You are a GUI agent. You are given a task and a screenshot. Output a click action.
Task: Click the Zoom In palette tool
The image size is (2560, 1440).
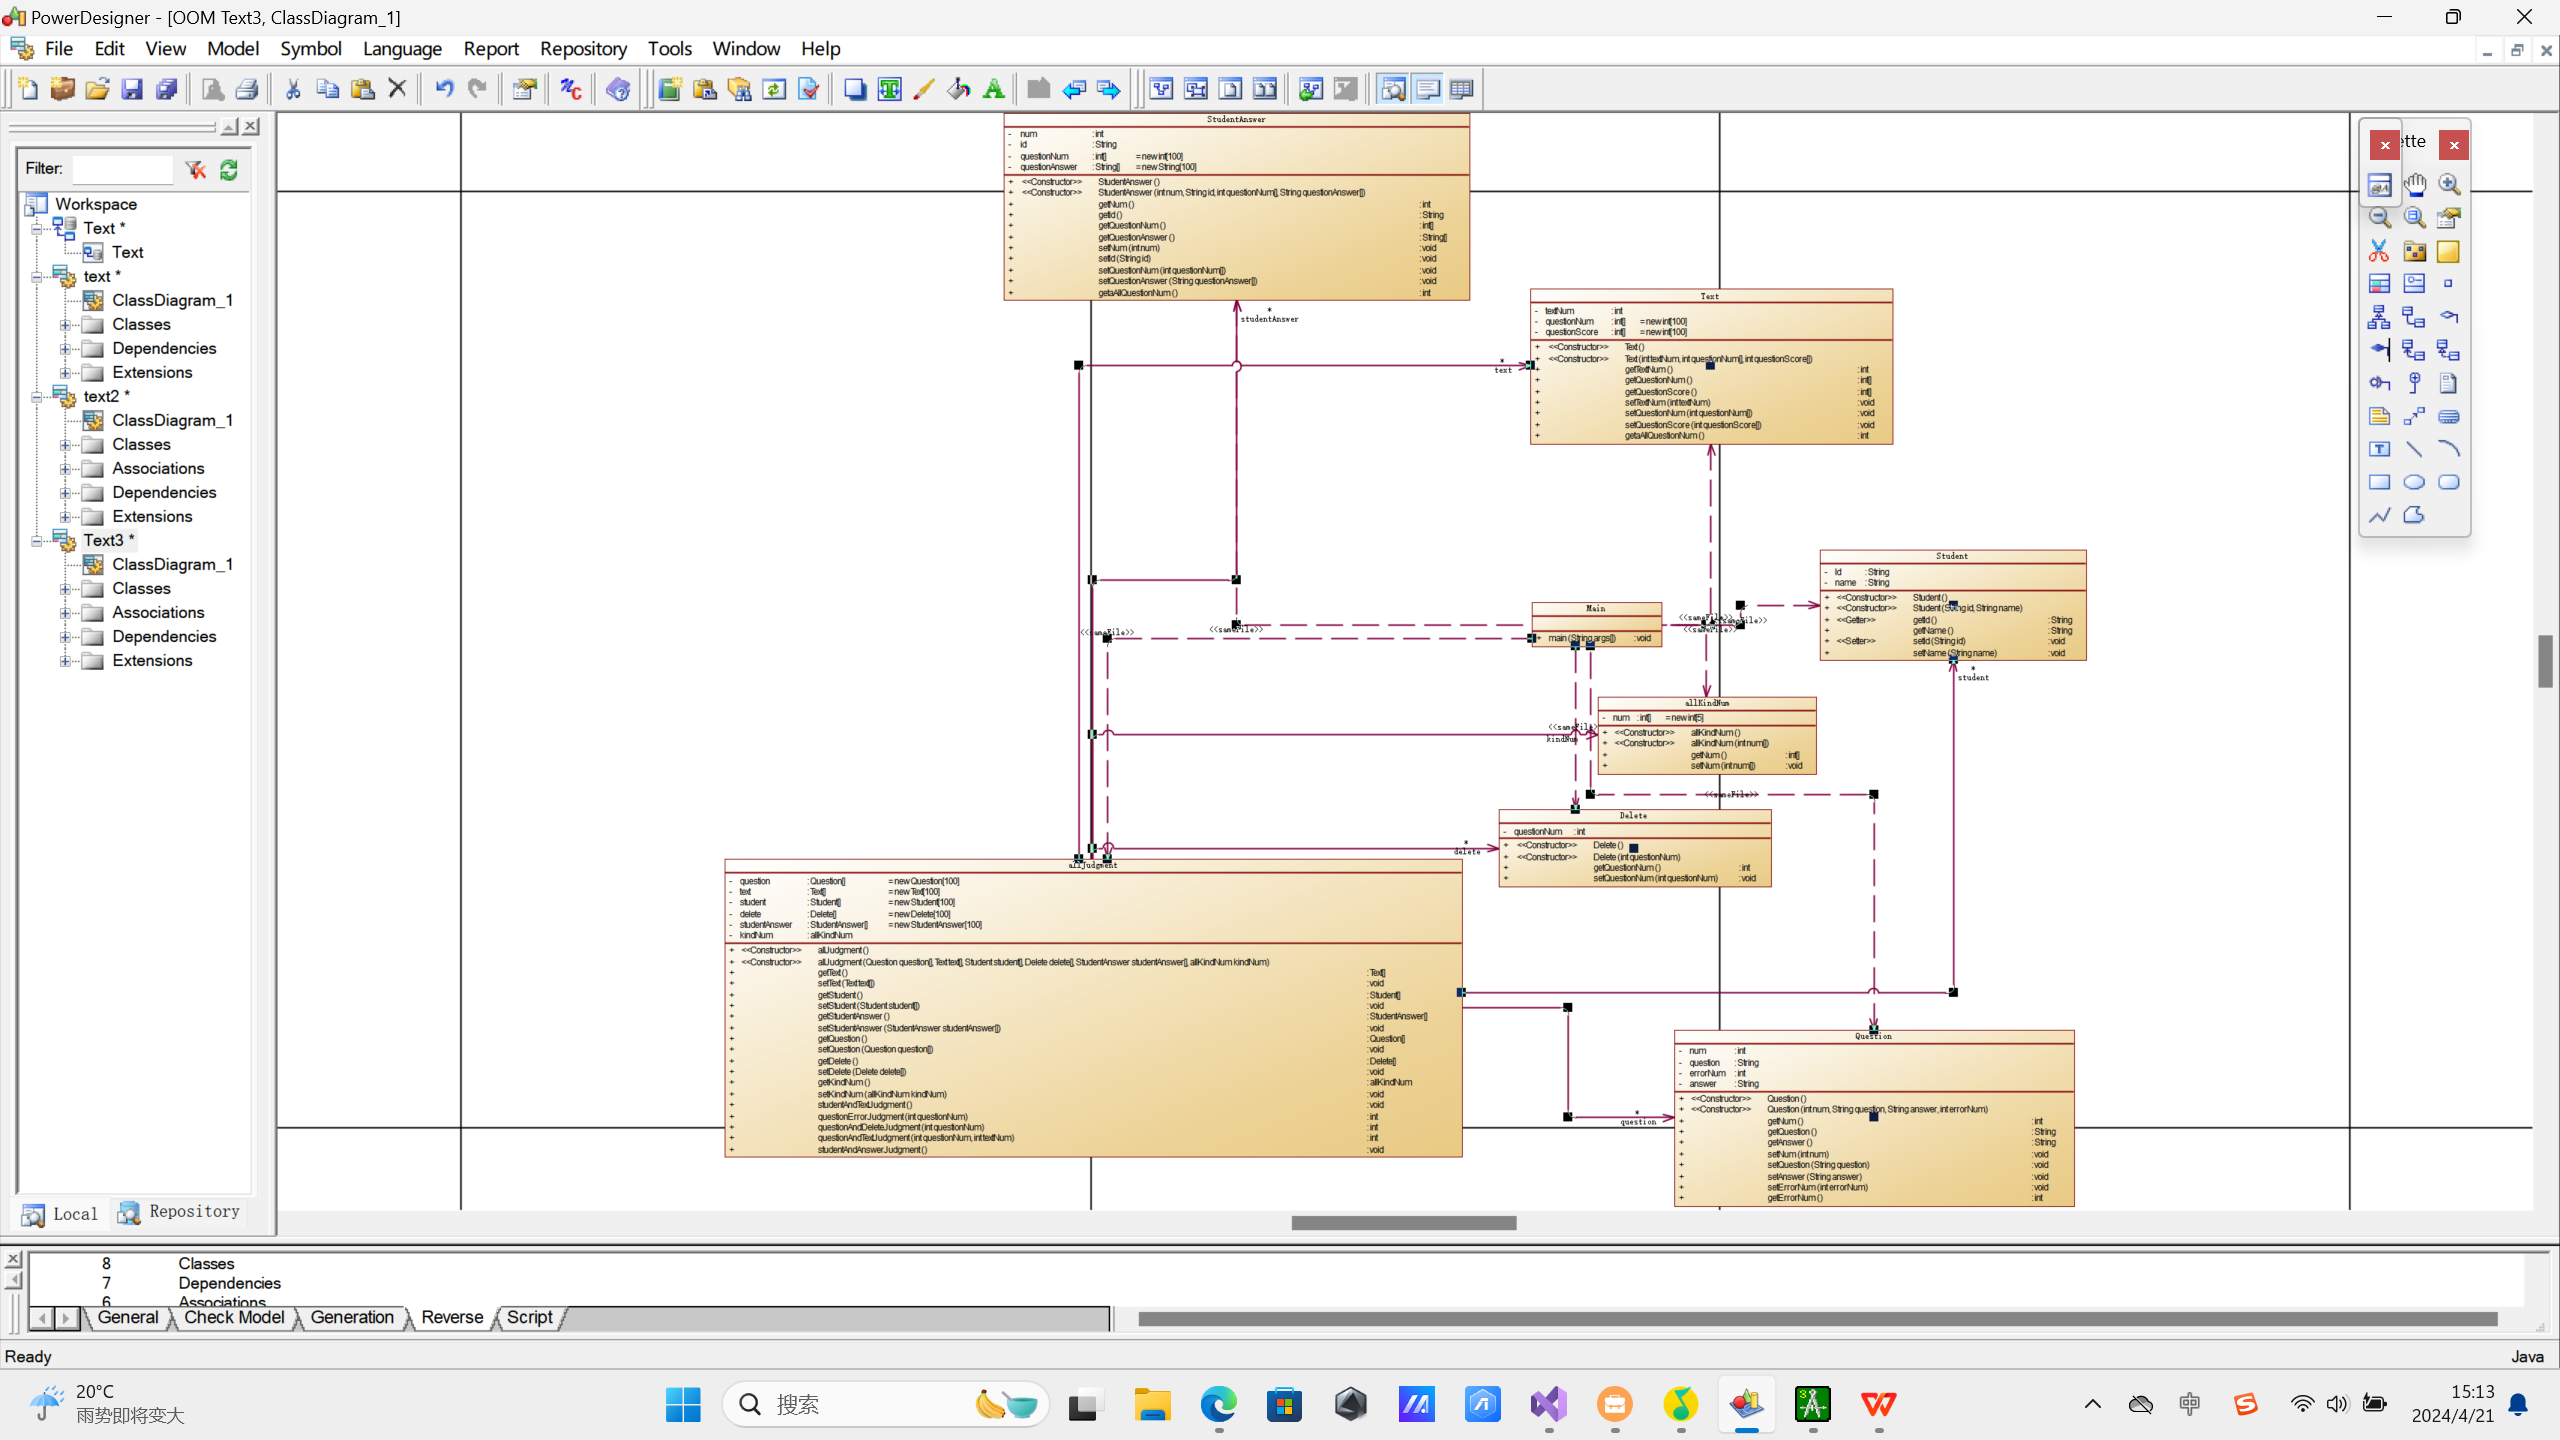[2449, 184]
